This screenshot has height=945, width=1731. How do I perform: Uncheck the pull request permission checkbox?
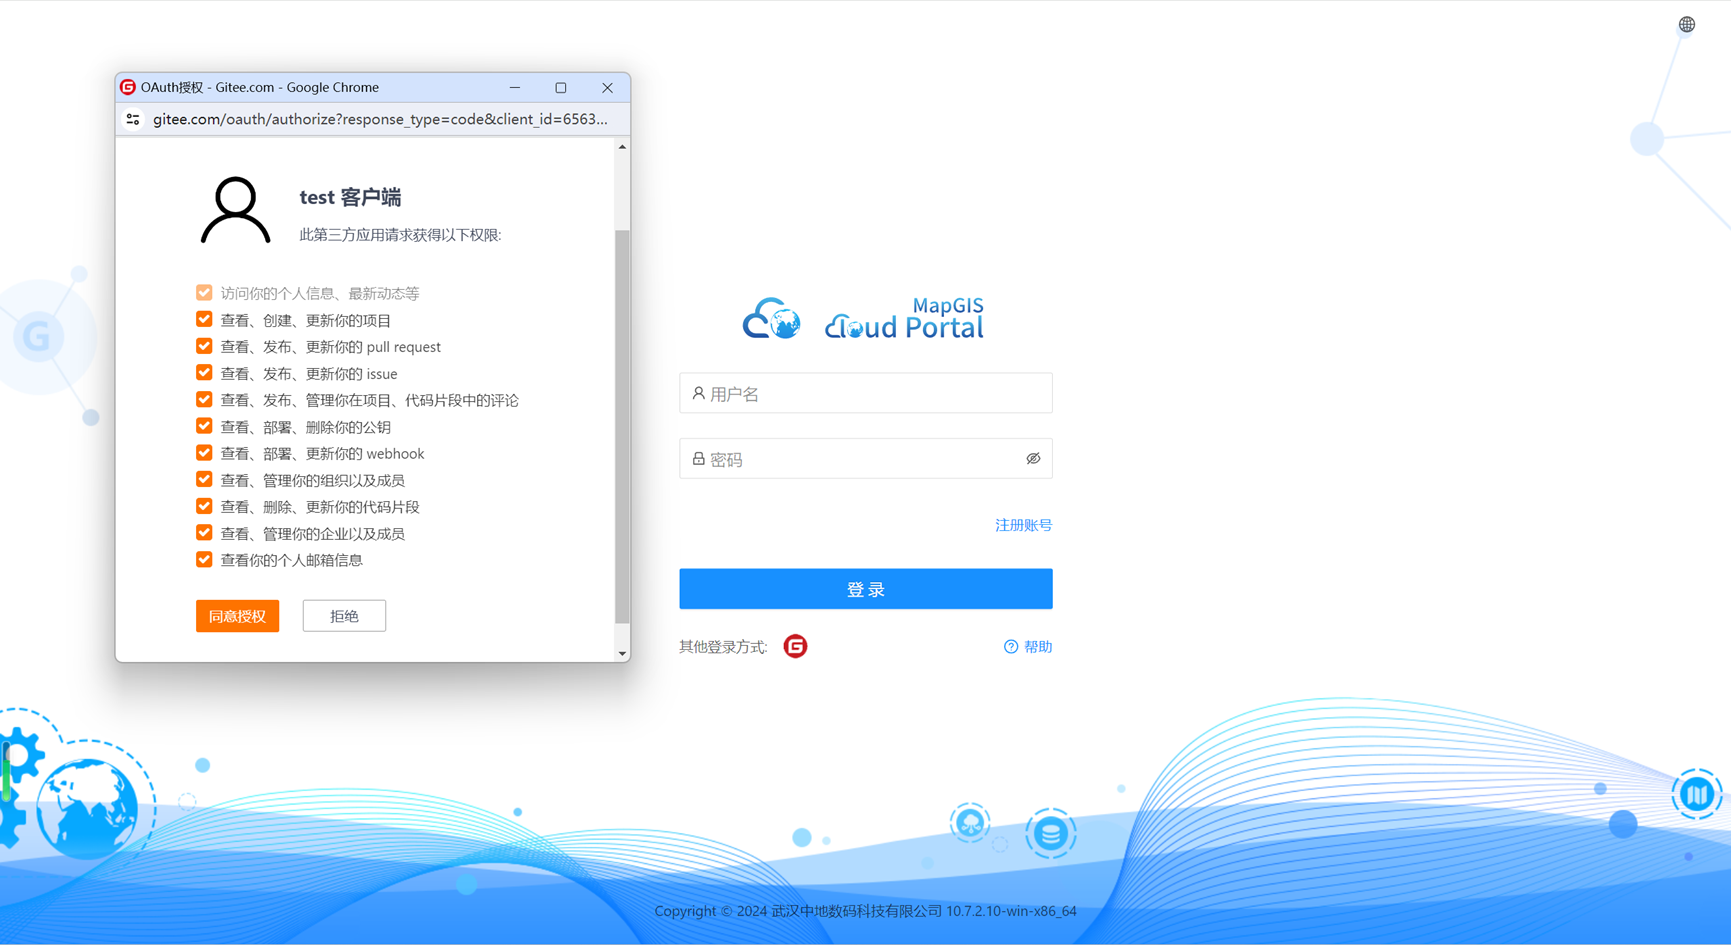pos(204,346)
